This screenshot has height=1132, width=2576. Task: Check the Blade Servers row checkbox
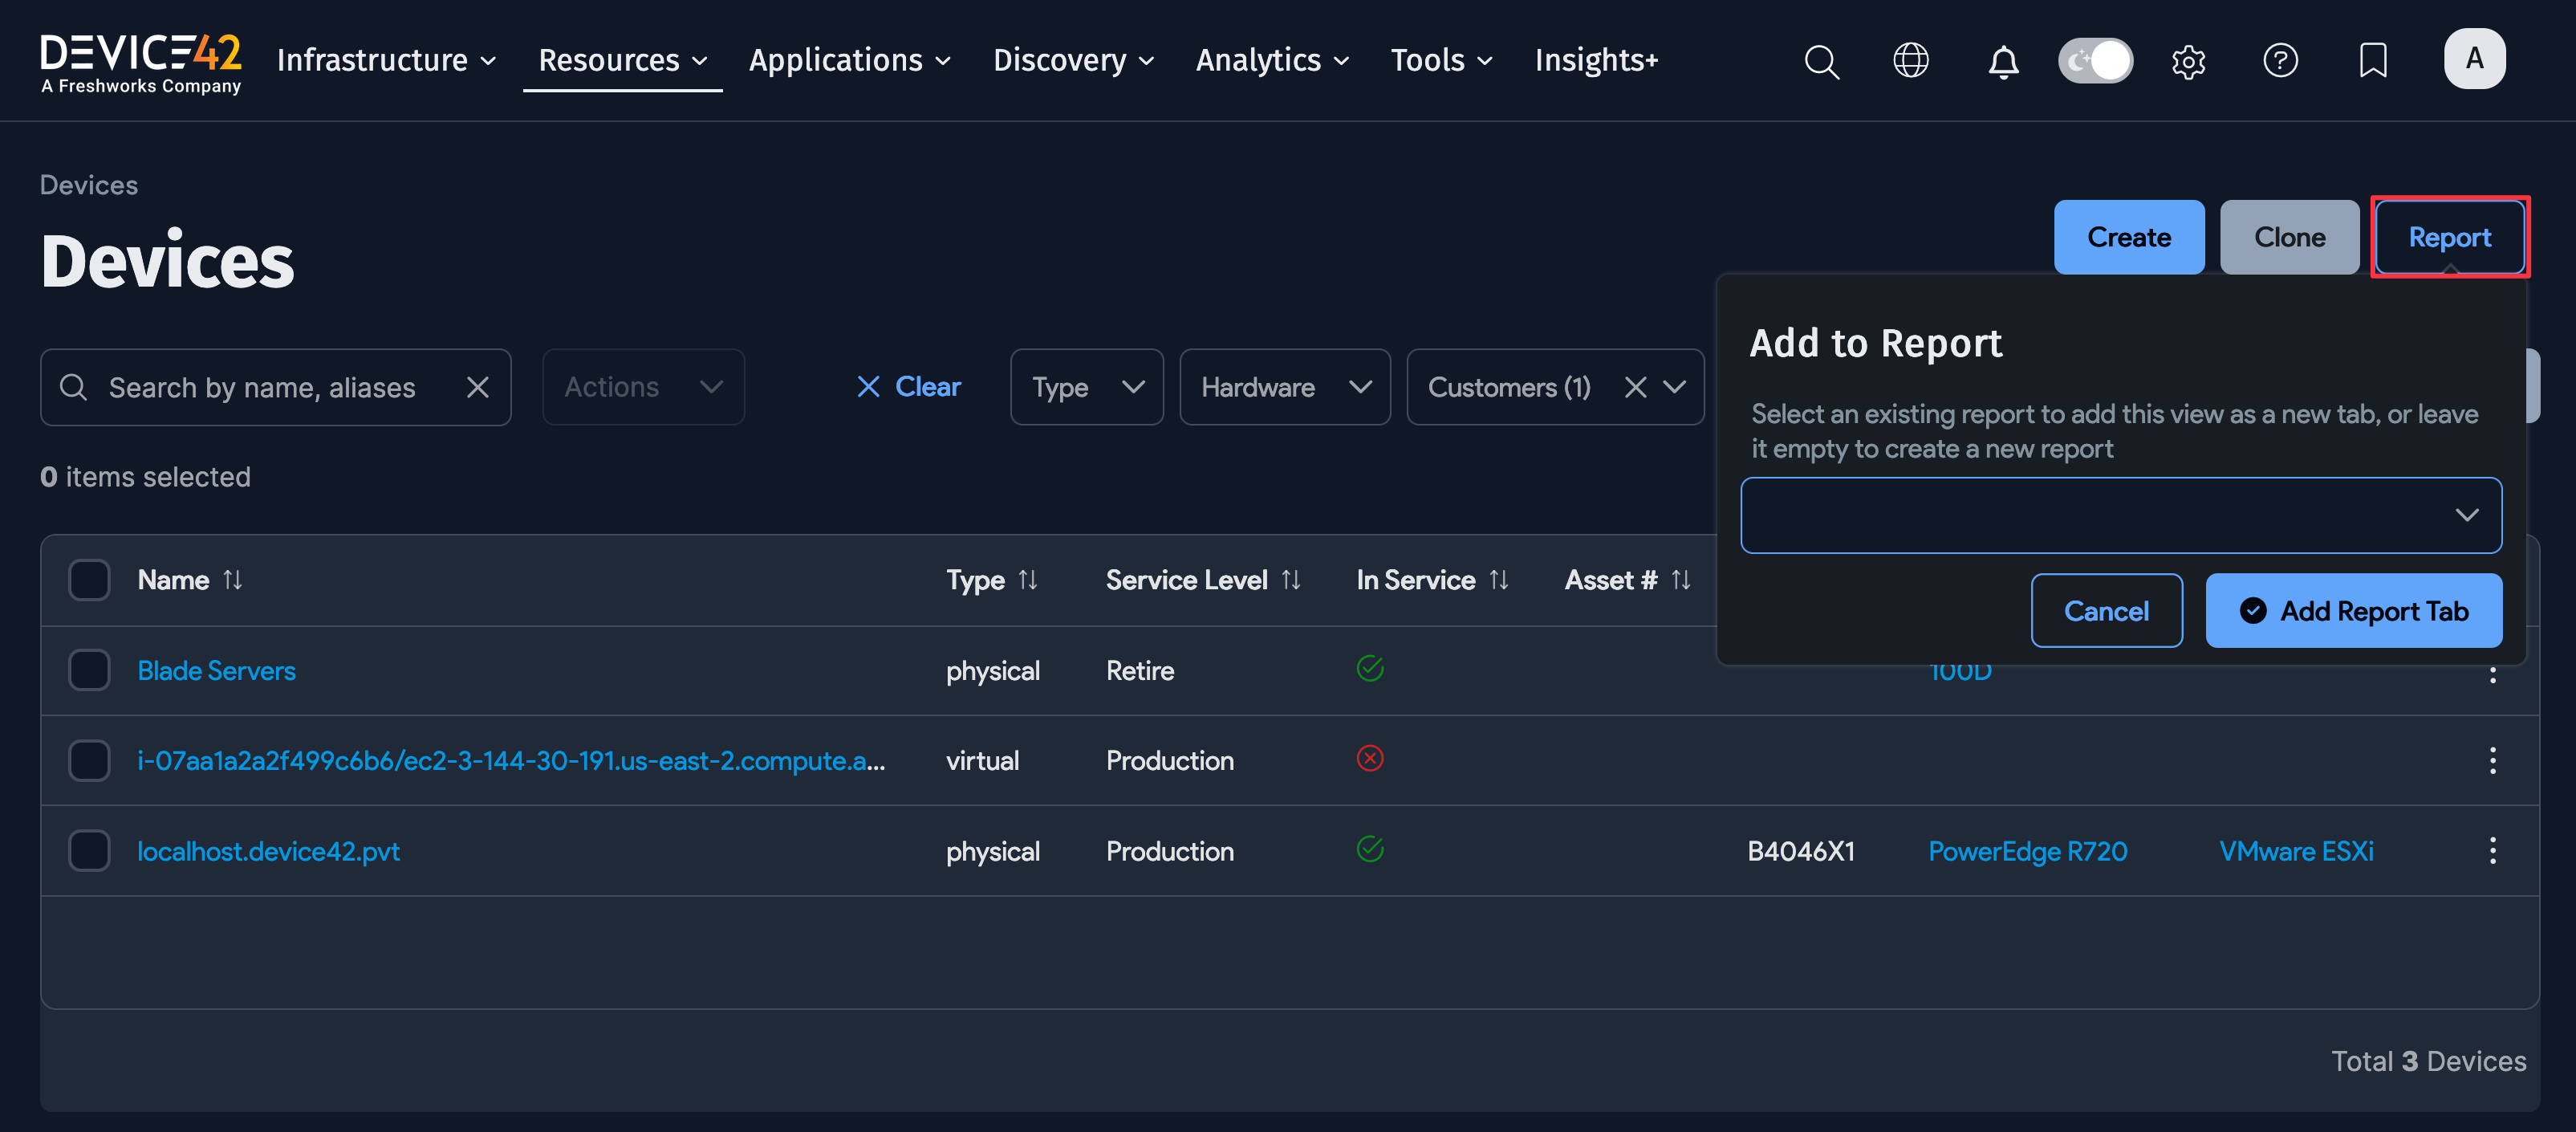[89, 670]
